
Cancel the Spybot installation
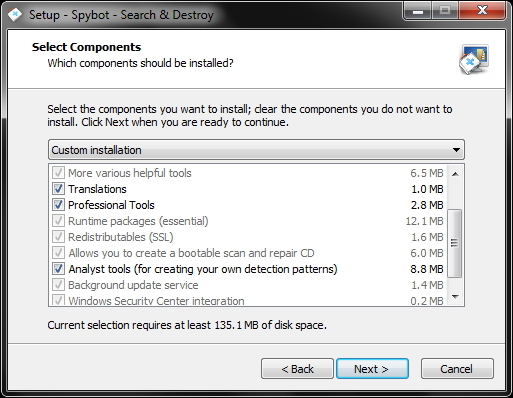[457, 369]
